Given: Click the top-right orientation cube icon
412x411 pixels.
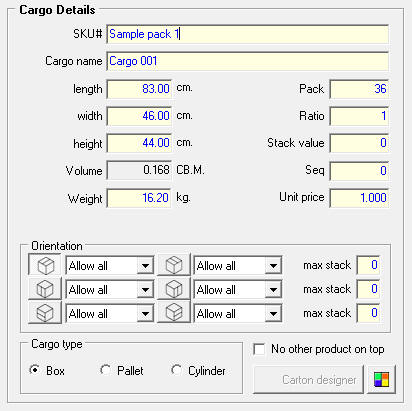Looking at the screenshot, I should tap(174, 265).
